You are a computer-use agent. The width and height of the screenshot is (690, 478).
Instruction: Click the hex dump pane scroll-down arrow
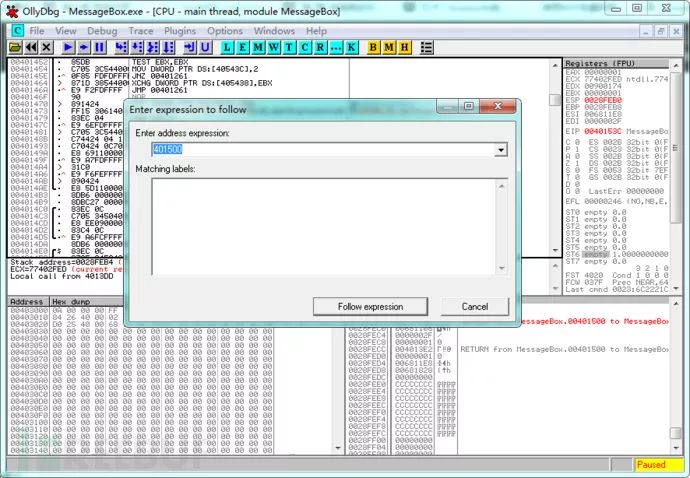338,449
